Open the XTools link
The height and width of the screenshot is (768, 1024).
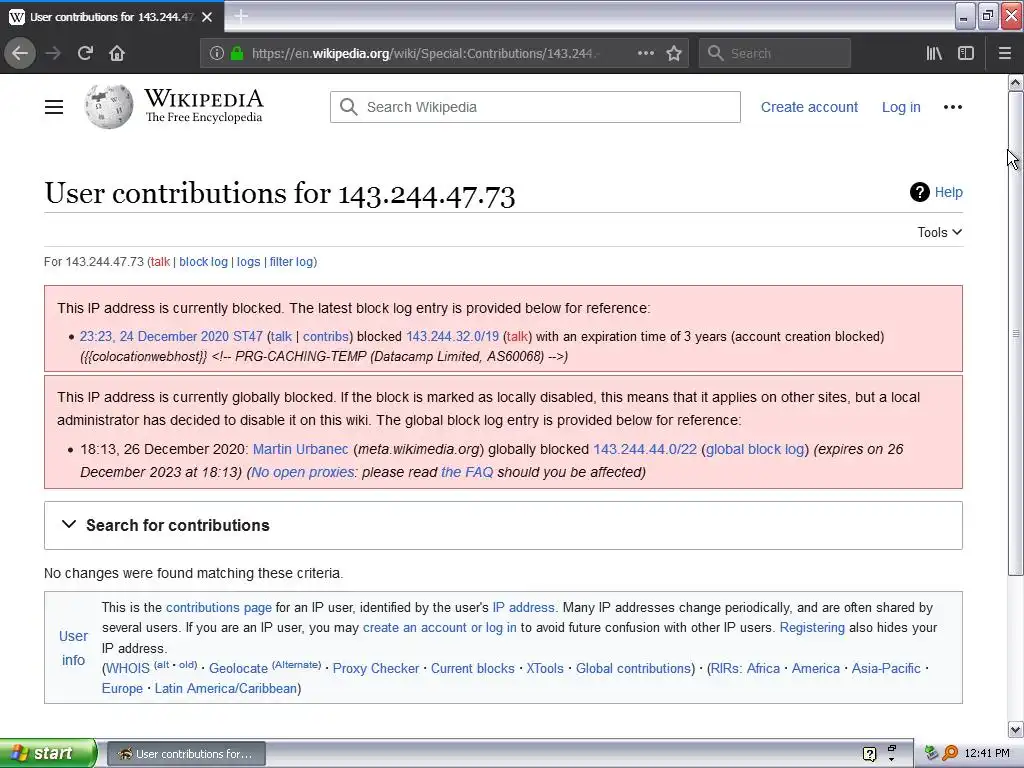tap(545, 669)
